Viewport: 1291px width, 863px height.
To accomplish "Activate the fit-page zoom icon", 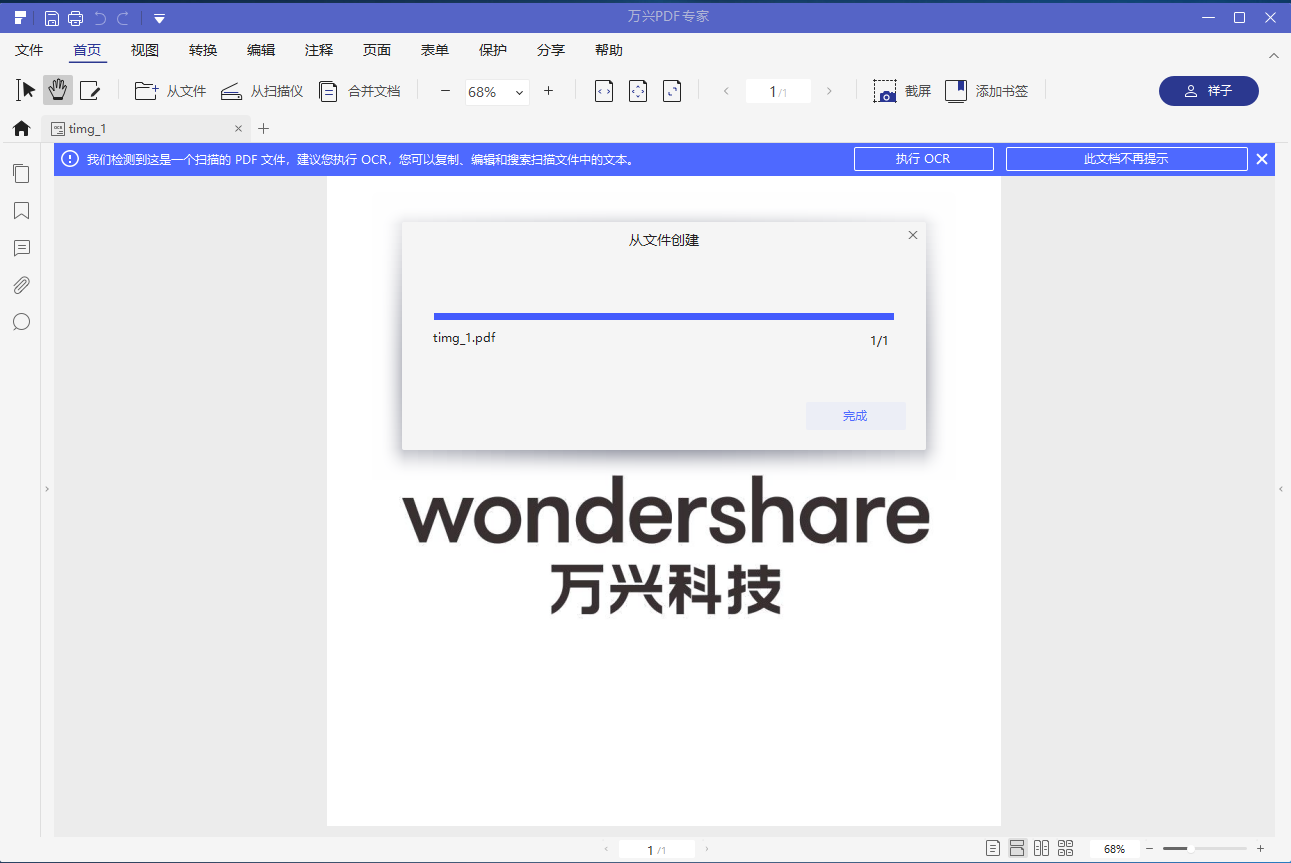I will click(637, 90).
